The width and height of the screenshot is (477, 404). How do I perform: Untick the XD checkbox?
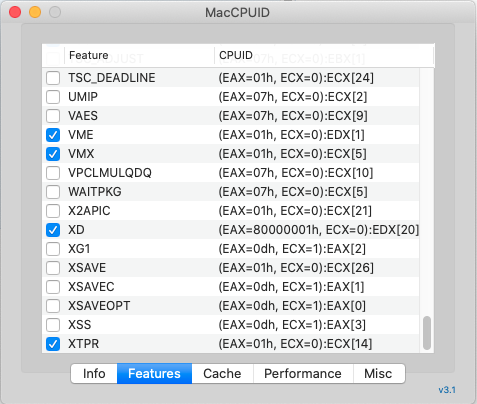(53, 230)
